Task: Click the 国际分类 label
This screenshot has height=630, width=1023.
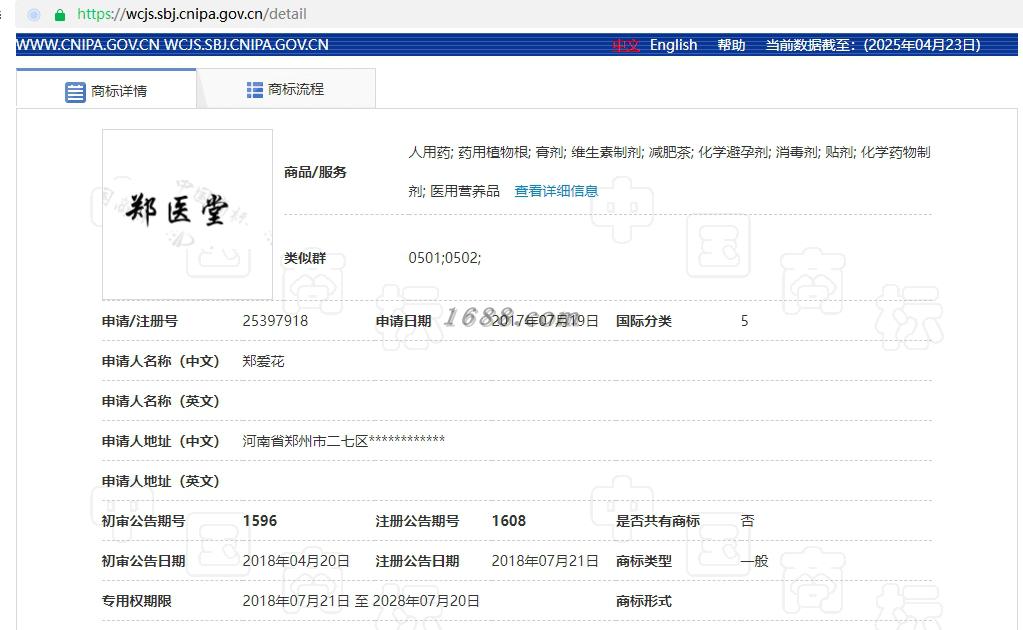Action: [643, 321]
